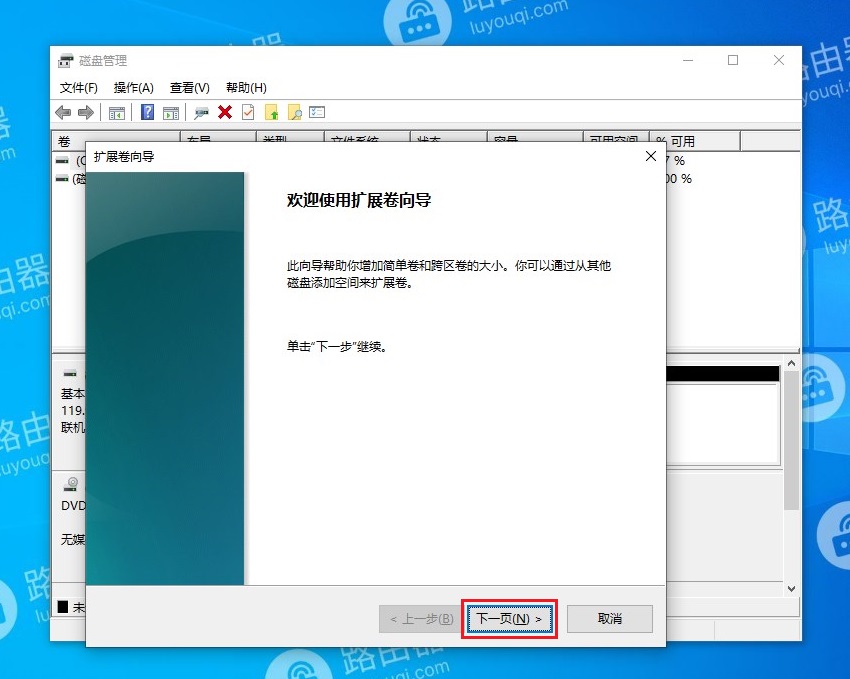Click the 单击"下一步"继续。 text
850x679 pixels.
coord(338,347)
